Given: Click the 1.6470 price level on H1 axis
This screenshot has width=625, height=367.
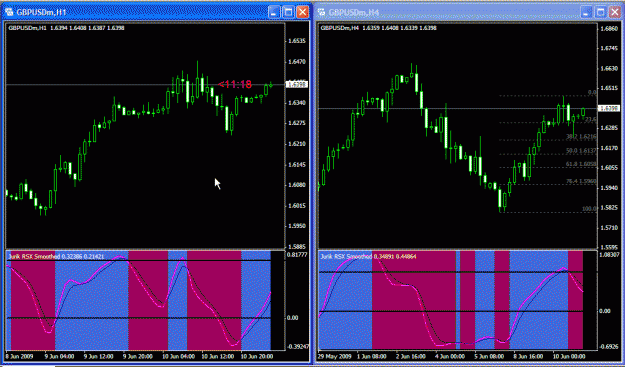Looking at the screenshot, I should pyautogui.click(x=297, y=62).
